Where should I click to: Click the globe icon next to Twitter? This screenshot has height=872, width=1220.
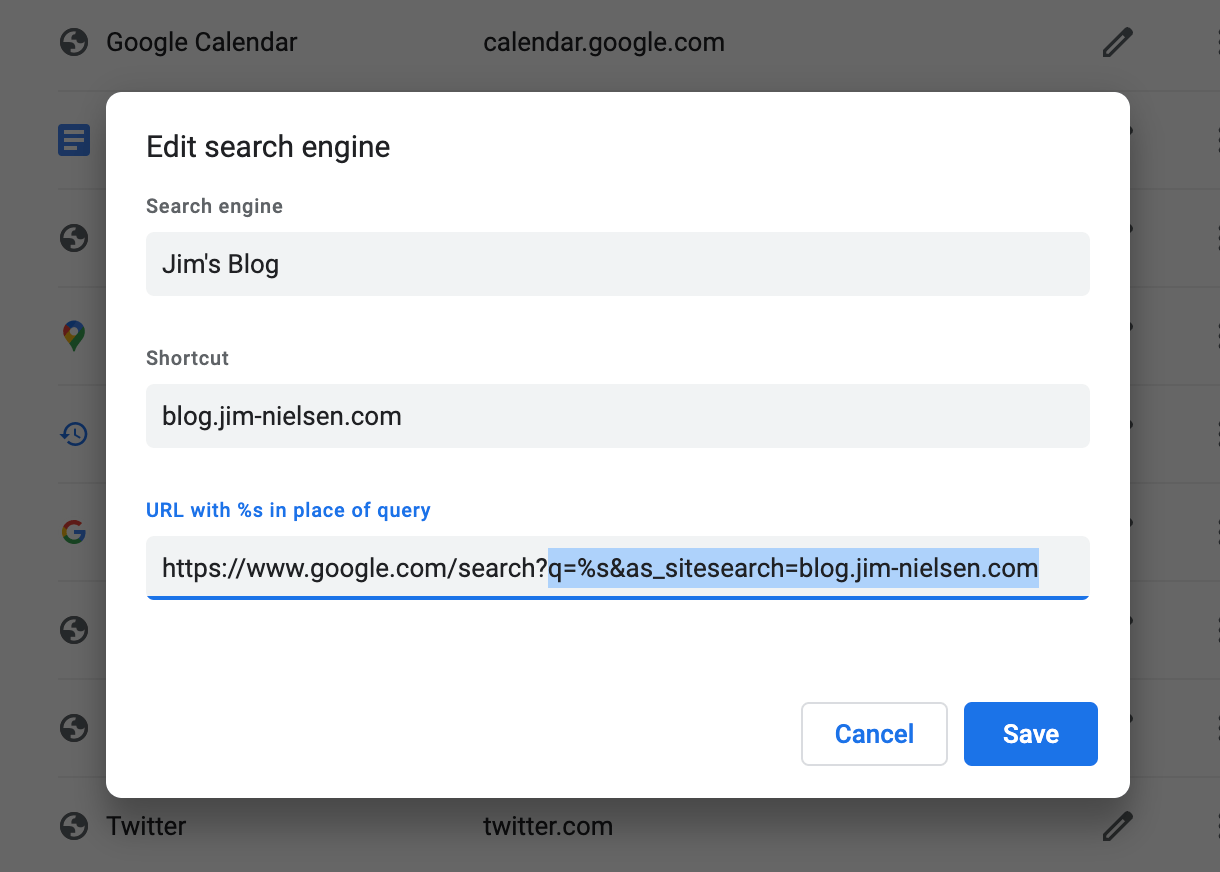(x=74, y=827)
